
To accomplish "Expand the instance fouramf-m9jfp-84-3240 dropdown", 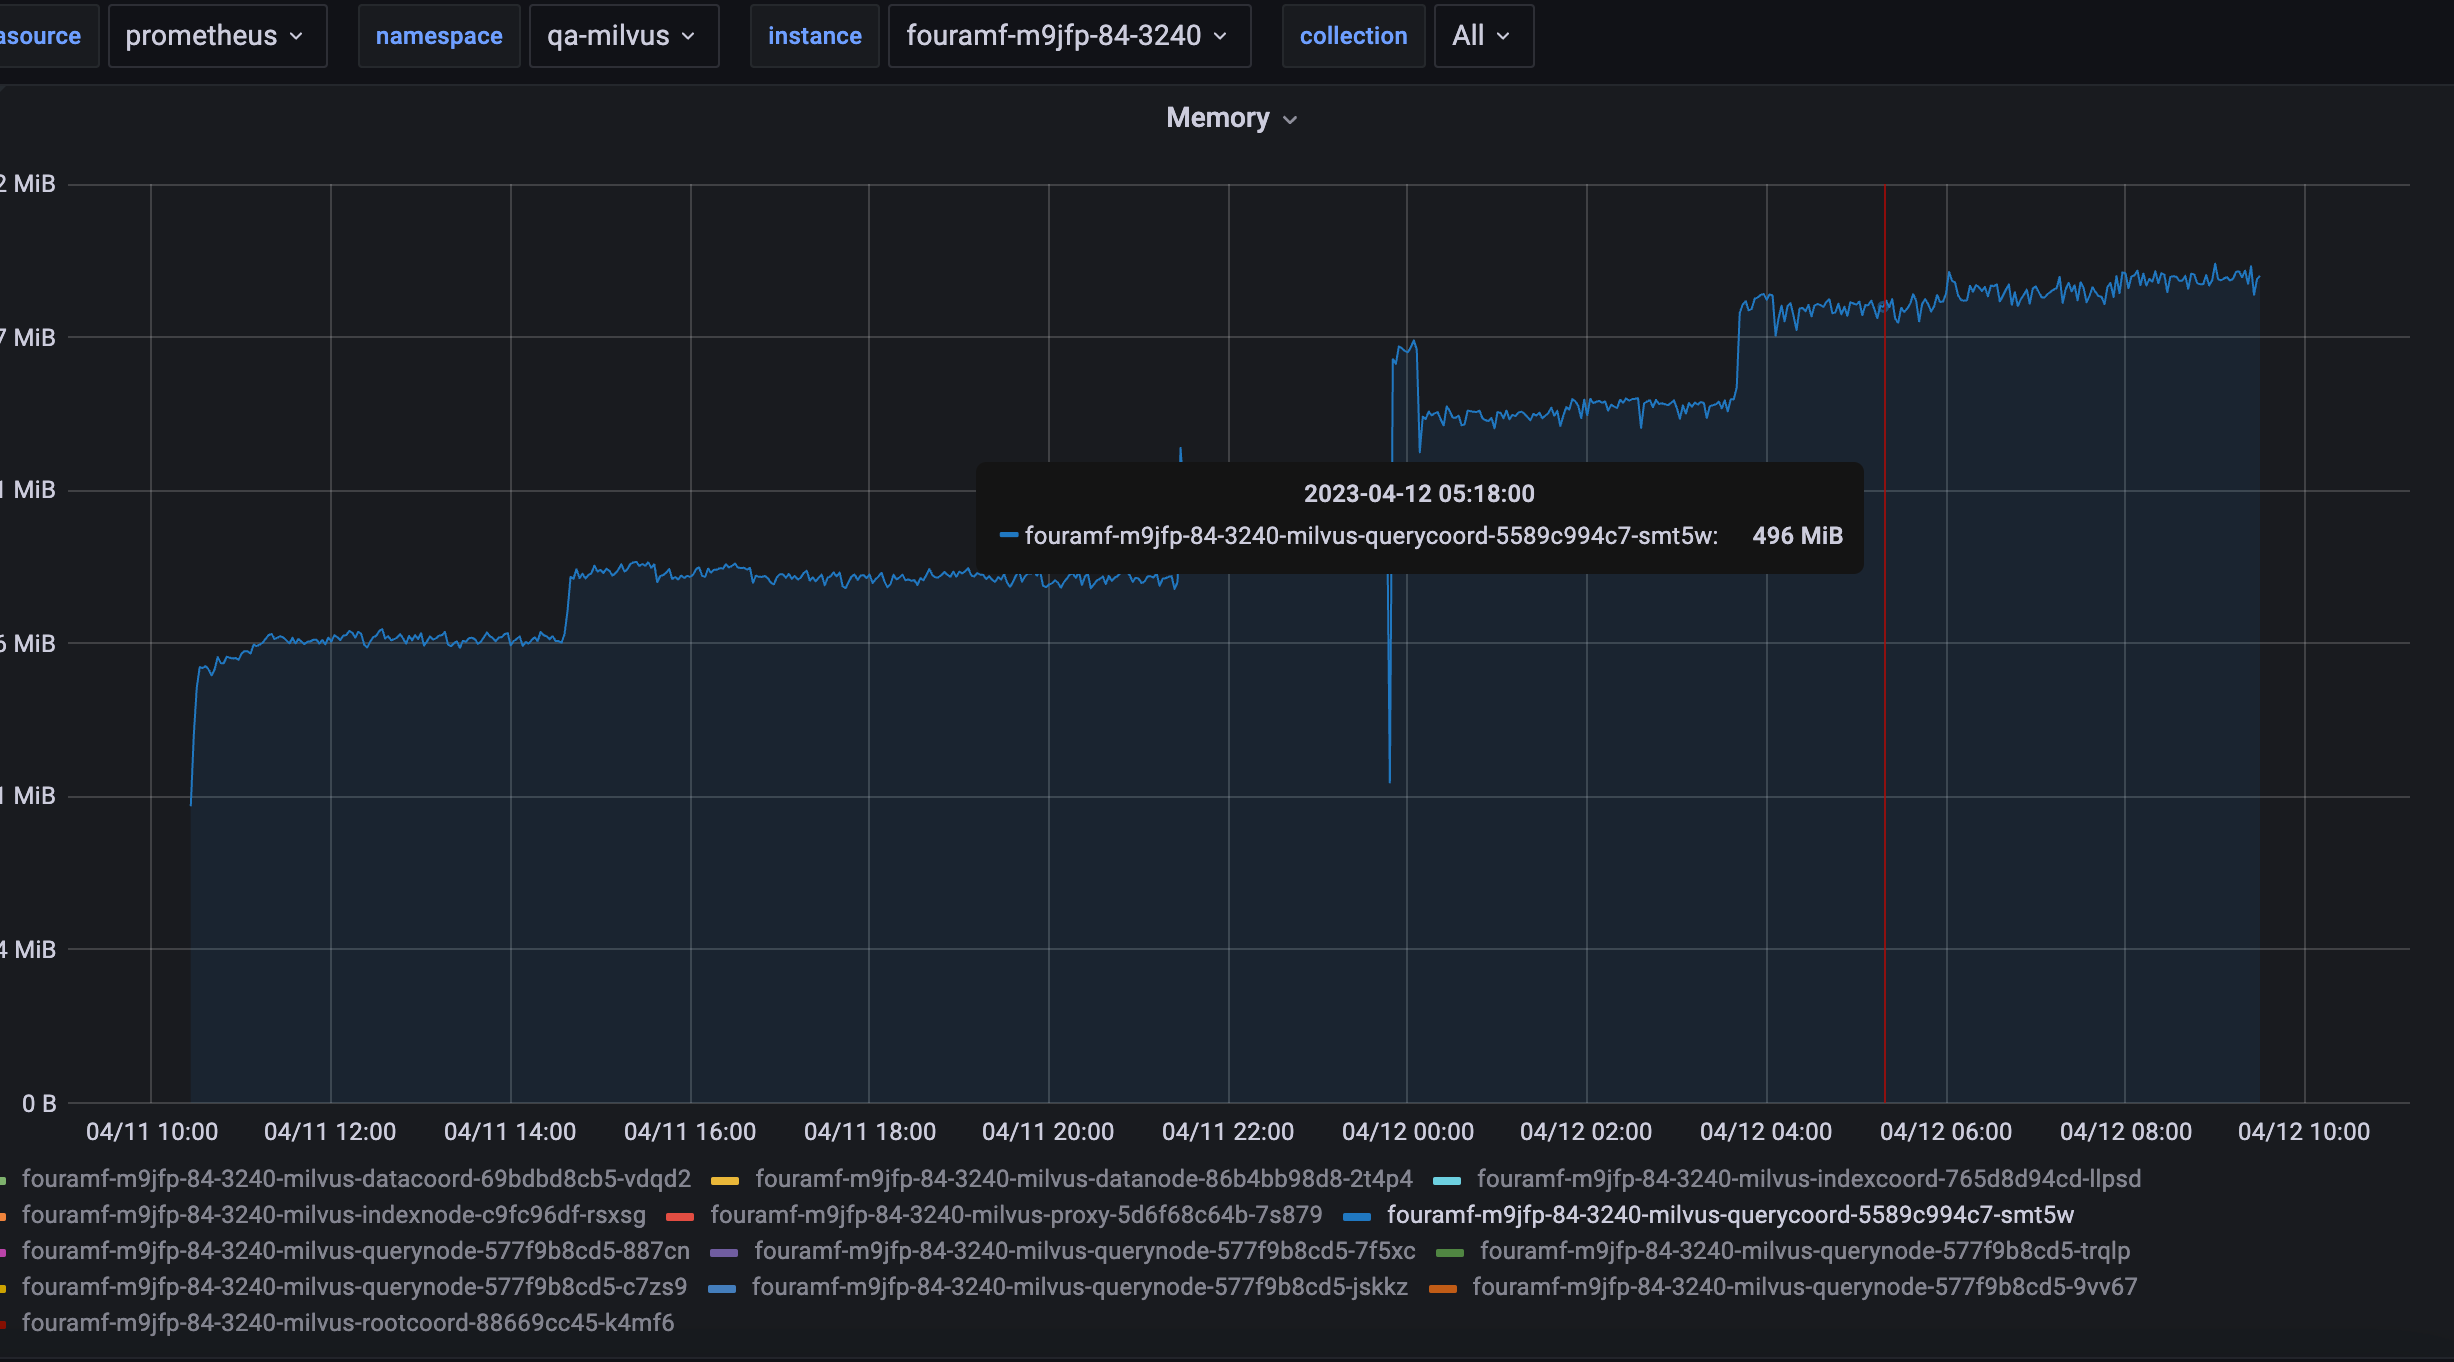I will tap(1068, 36).
